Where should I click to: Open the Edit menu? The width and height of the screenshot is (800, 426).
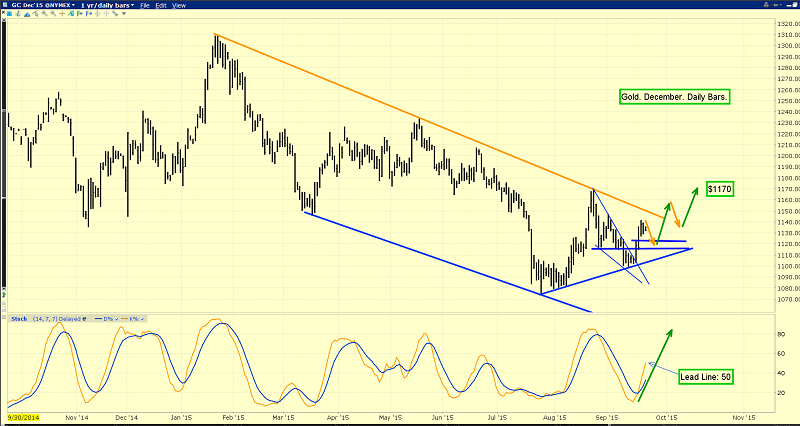point(161,5)
